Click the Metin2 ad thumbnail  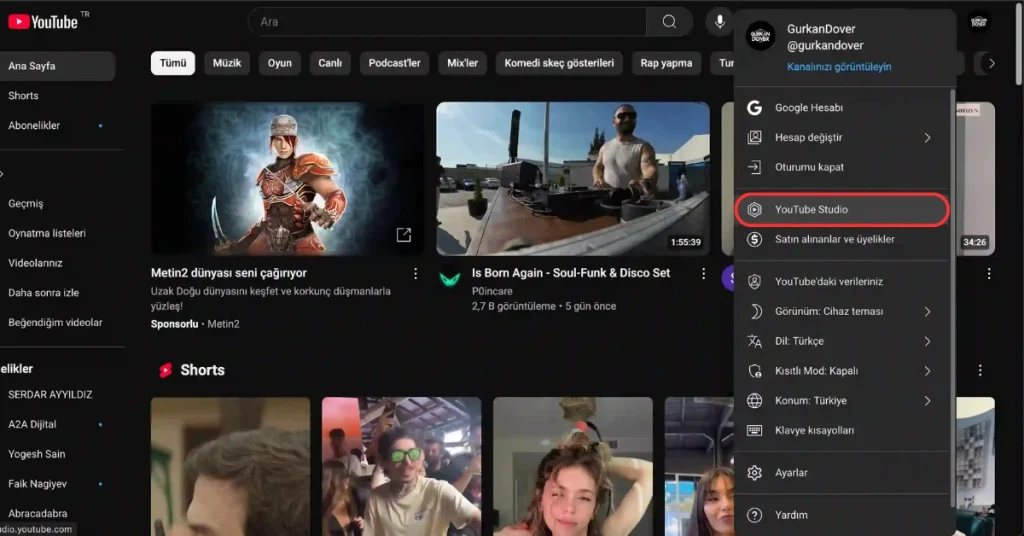pos(287,179)
